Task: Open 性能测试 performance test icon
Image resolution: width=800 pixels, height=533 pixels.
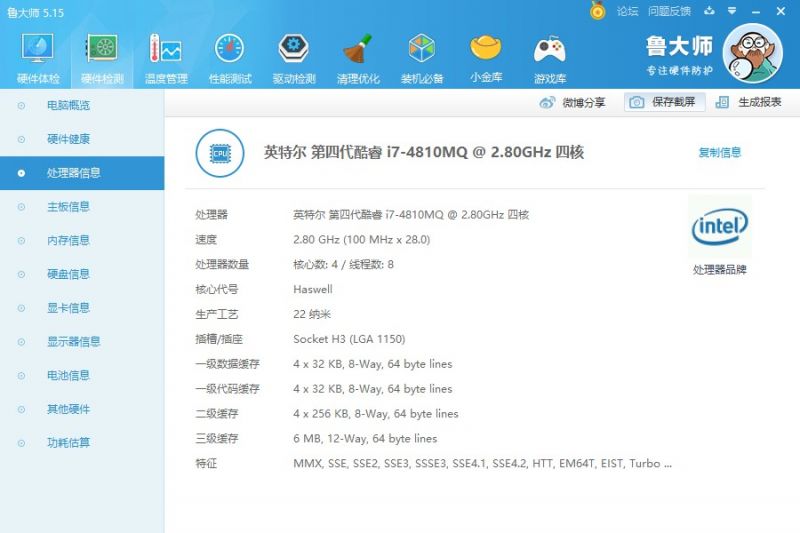Action: click(x=230, y=58)
